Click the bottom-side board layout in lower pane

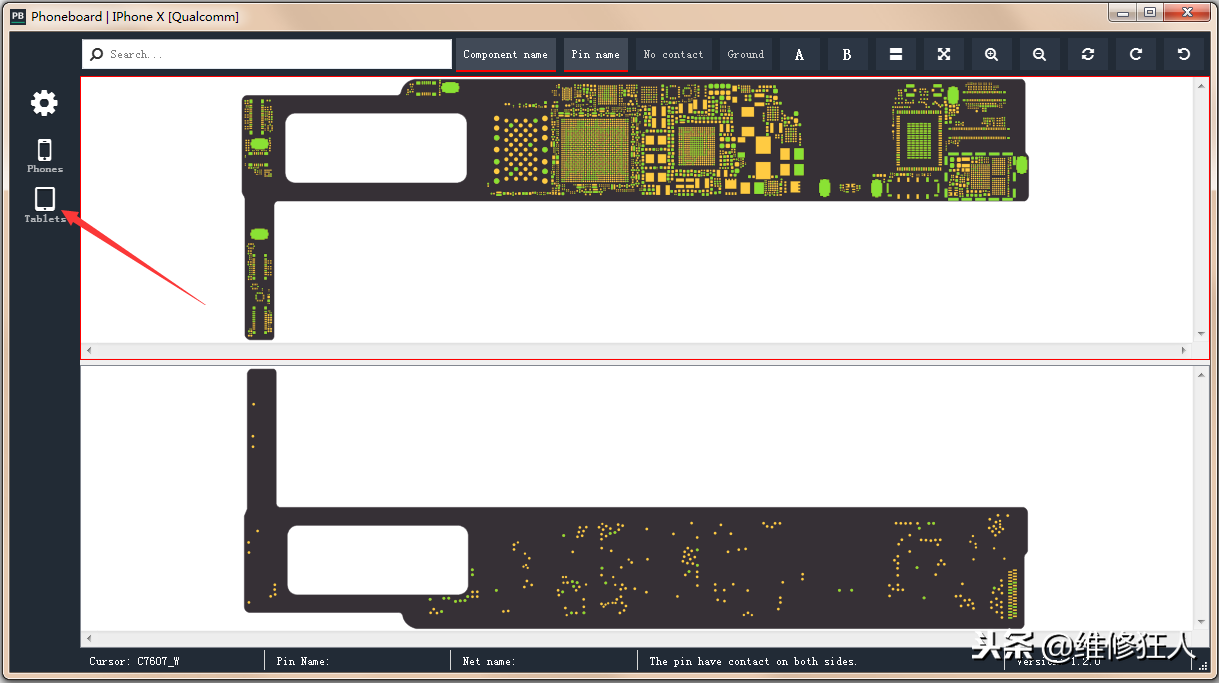coord(636,499)
